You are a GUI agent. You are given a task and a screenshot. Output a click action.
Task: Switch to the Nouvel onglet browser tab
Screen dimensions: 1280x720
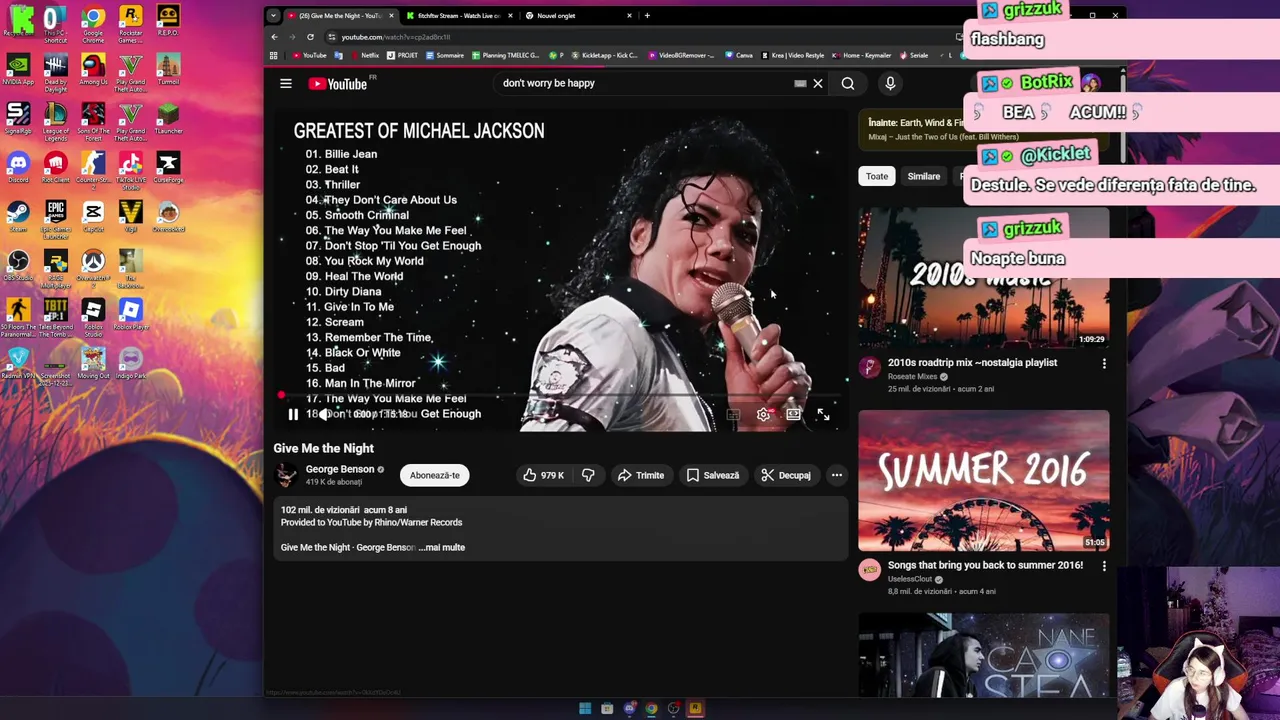577,15
